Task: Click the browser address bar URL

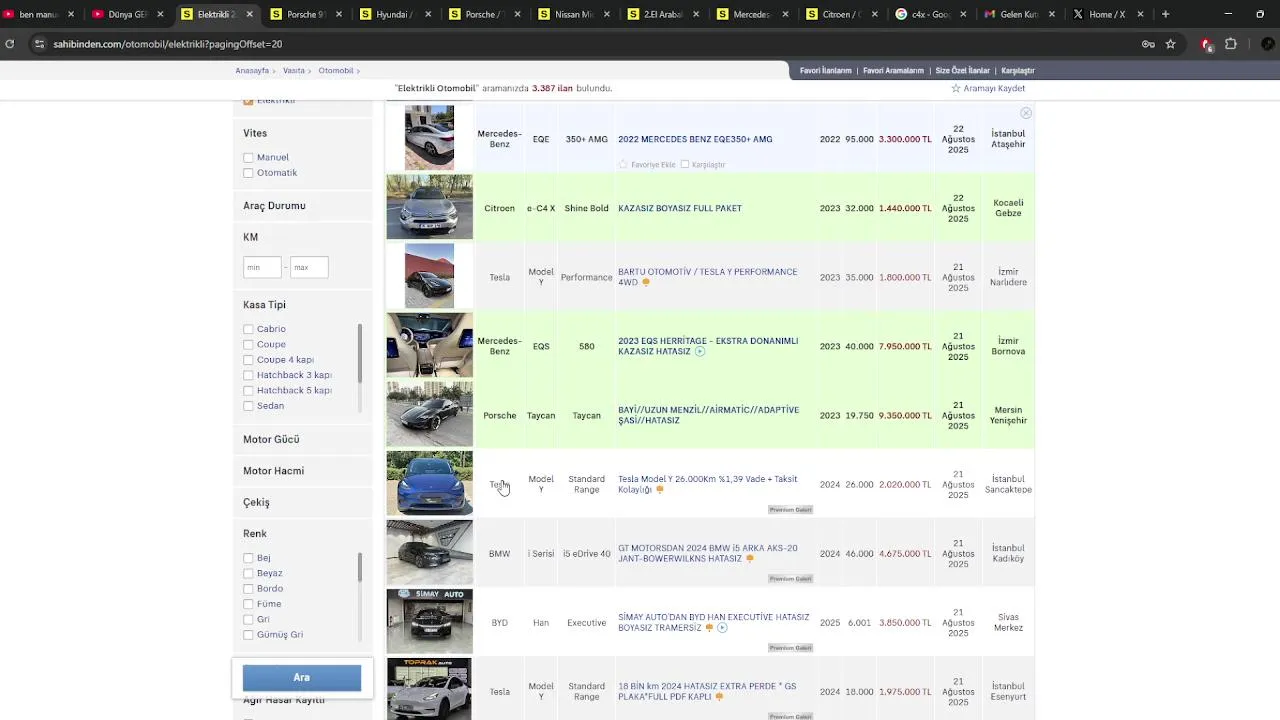Action: tap(168, 44)
